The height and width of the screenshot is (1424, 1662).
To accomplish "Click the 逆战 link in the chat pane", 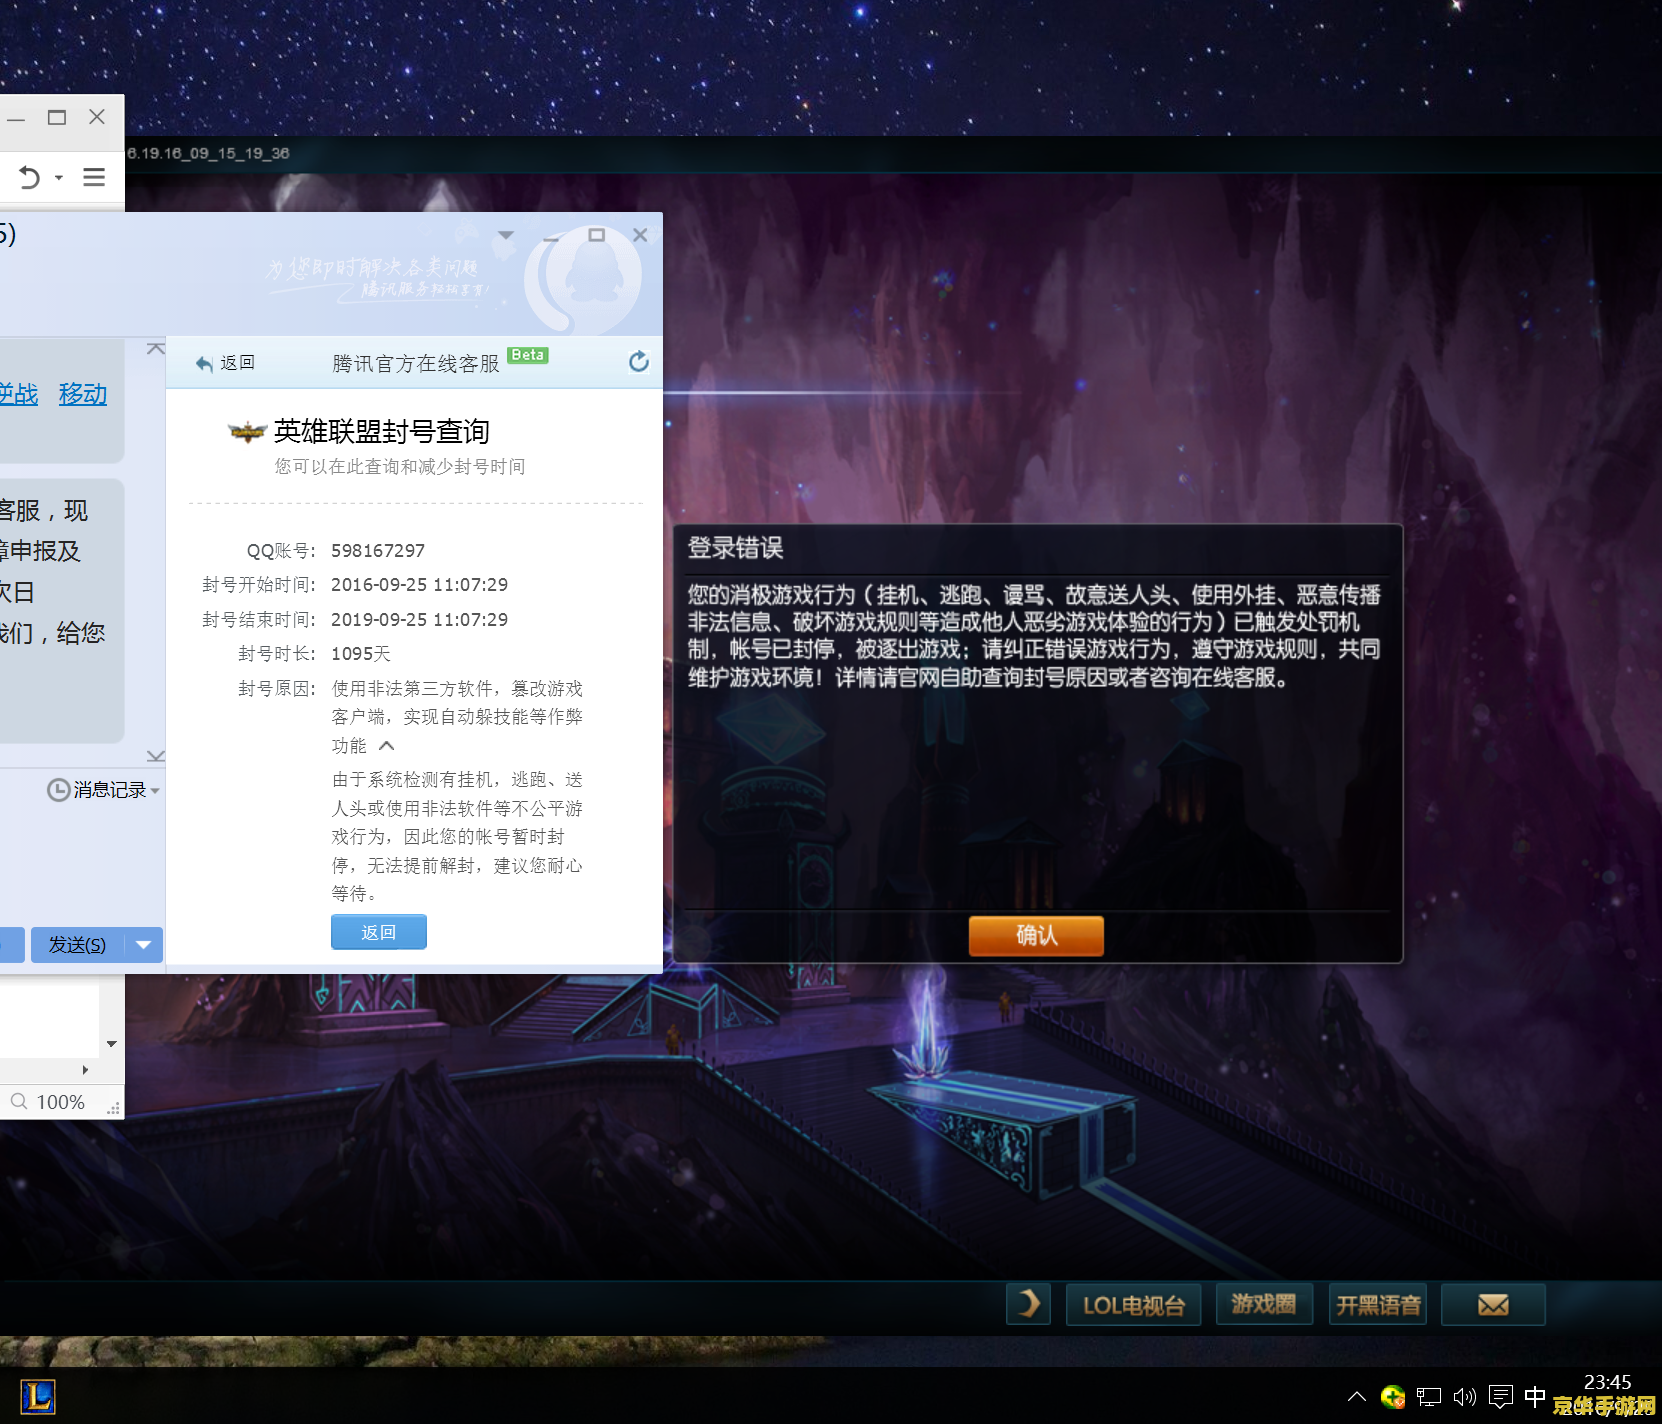I will [18, 394].
